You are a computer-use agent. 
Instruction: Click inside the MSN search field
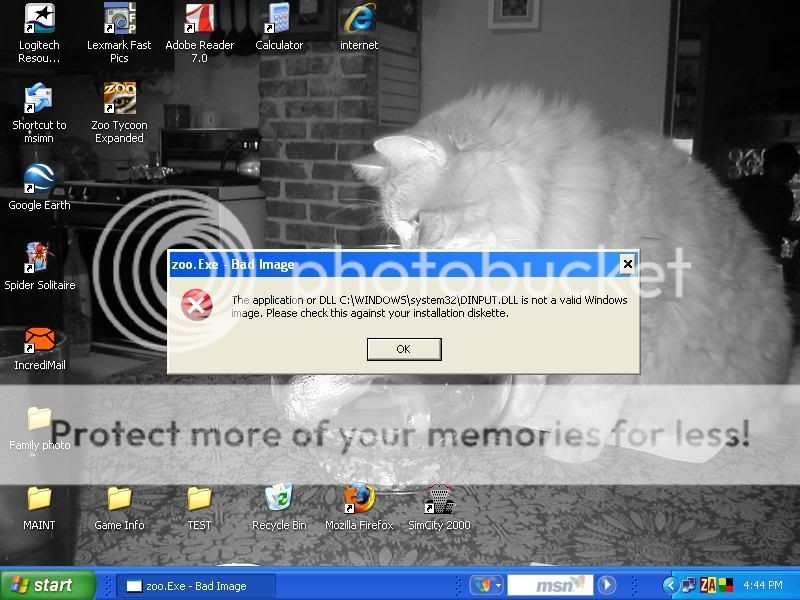click(549, 585)
